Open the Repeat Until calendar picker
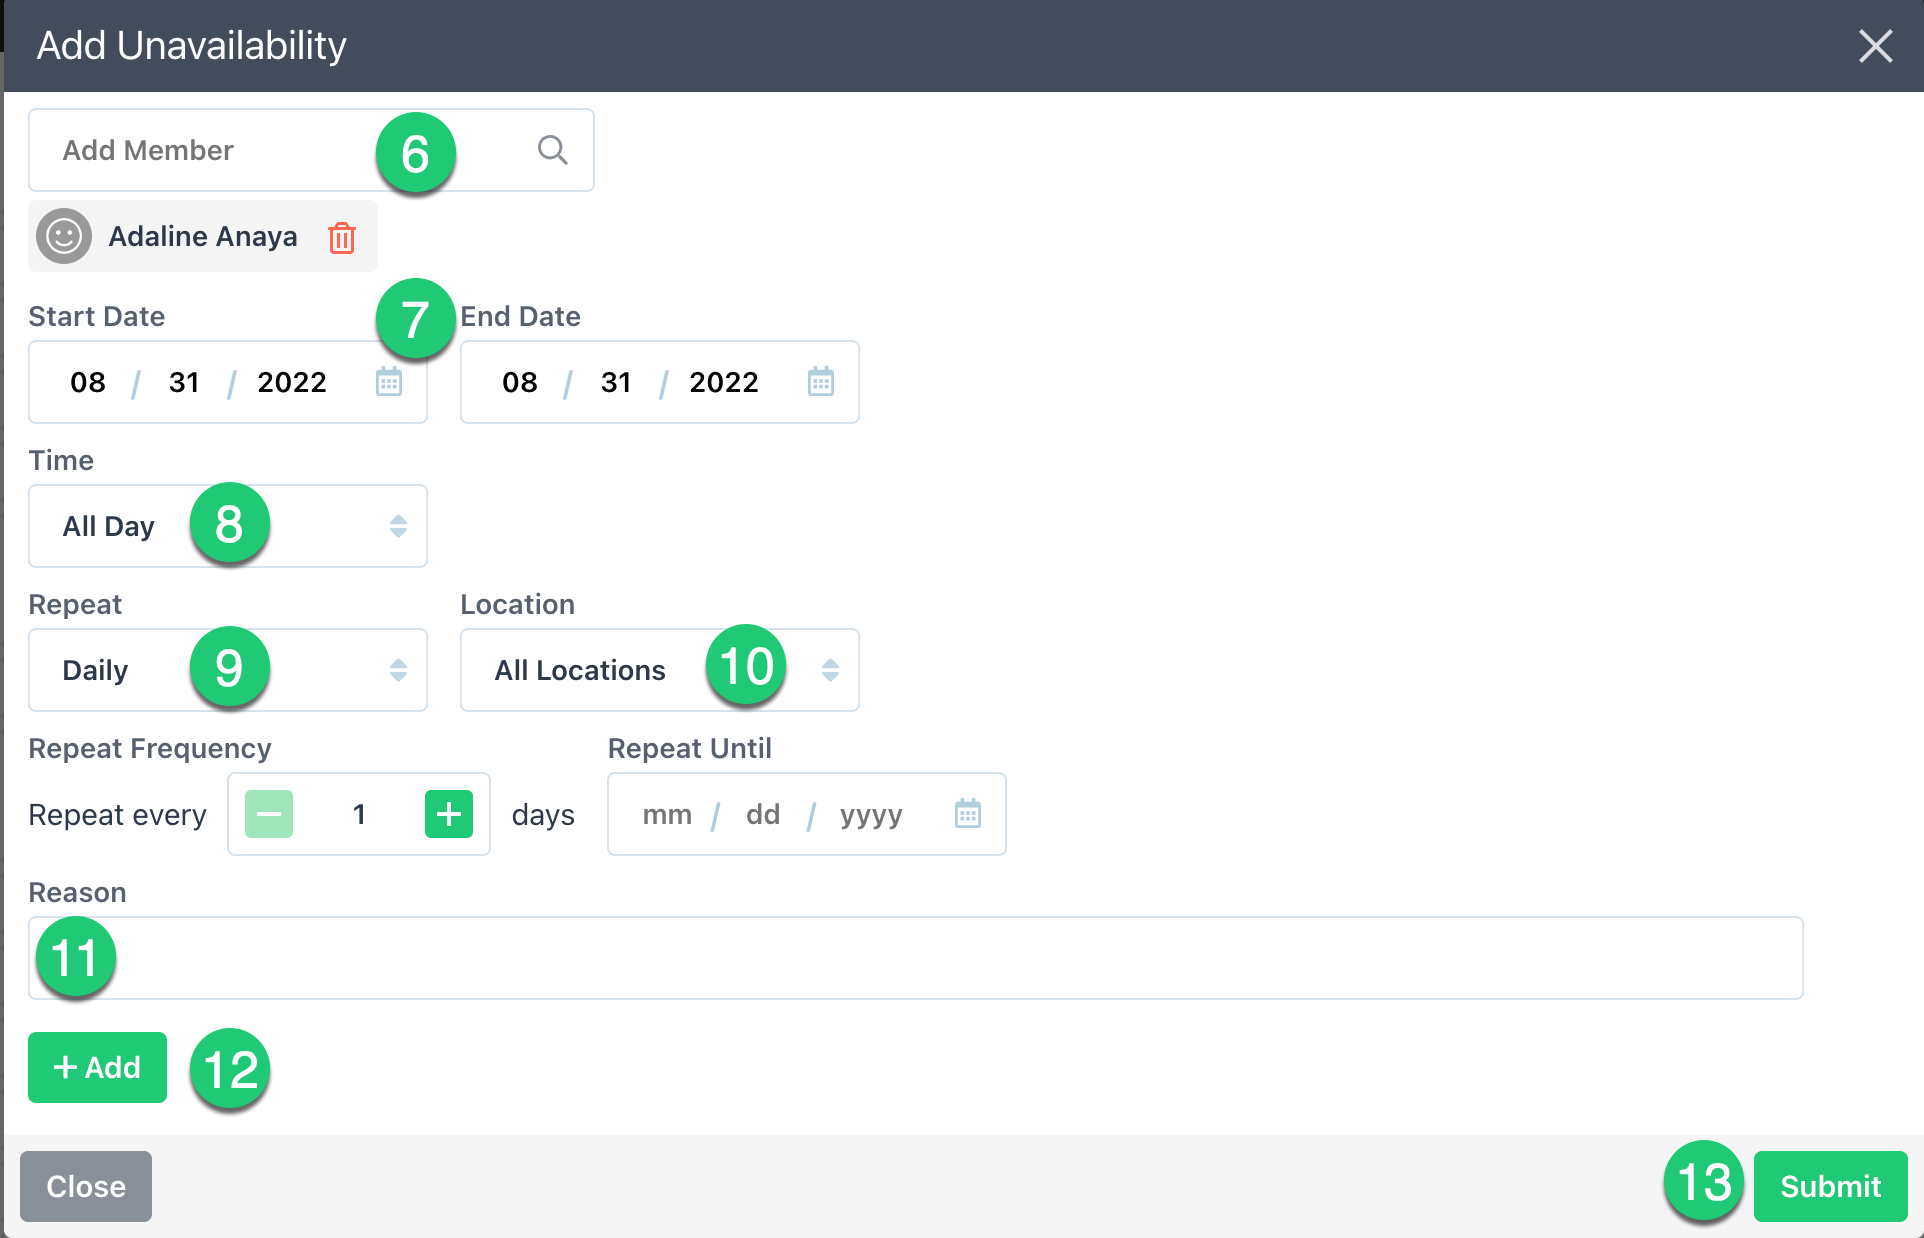1924x1238 pixels. point(967,814)
